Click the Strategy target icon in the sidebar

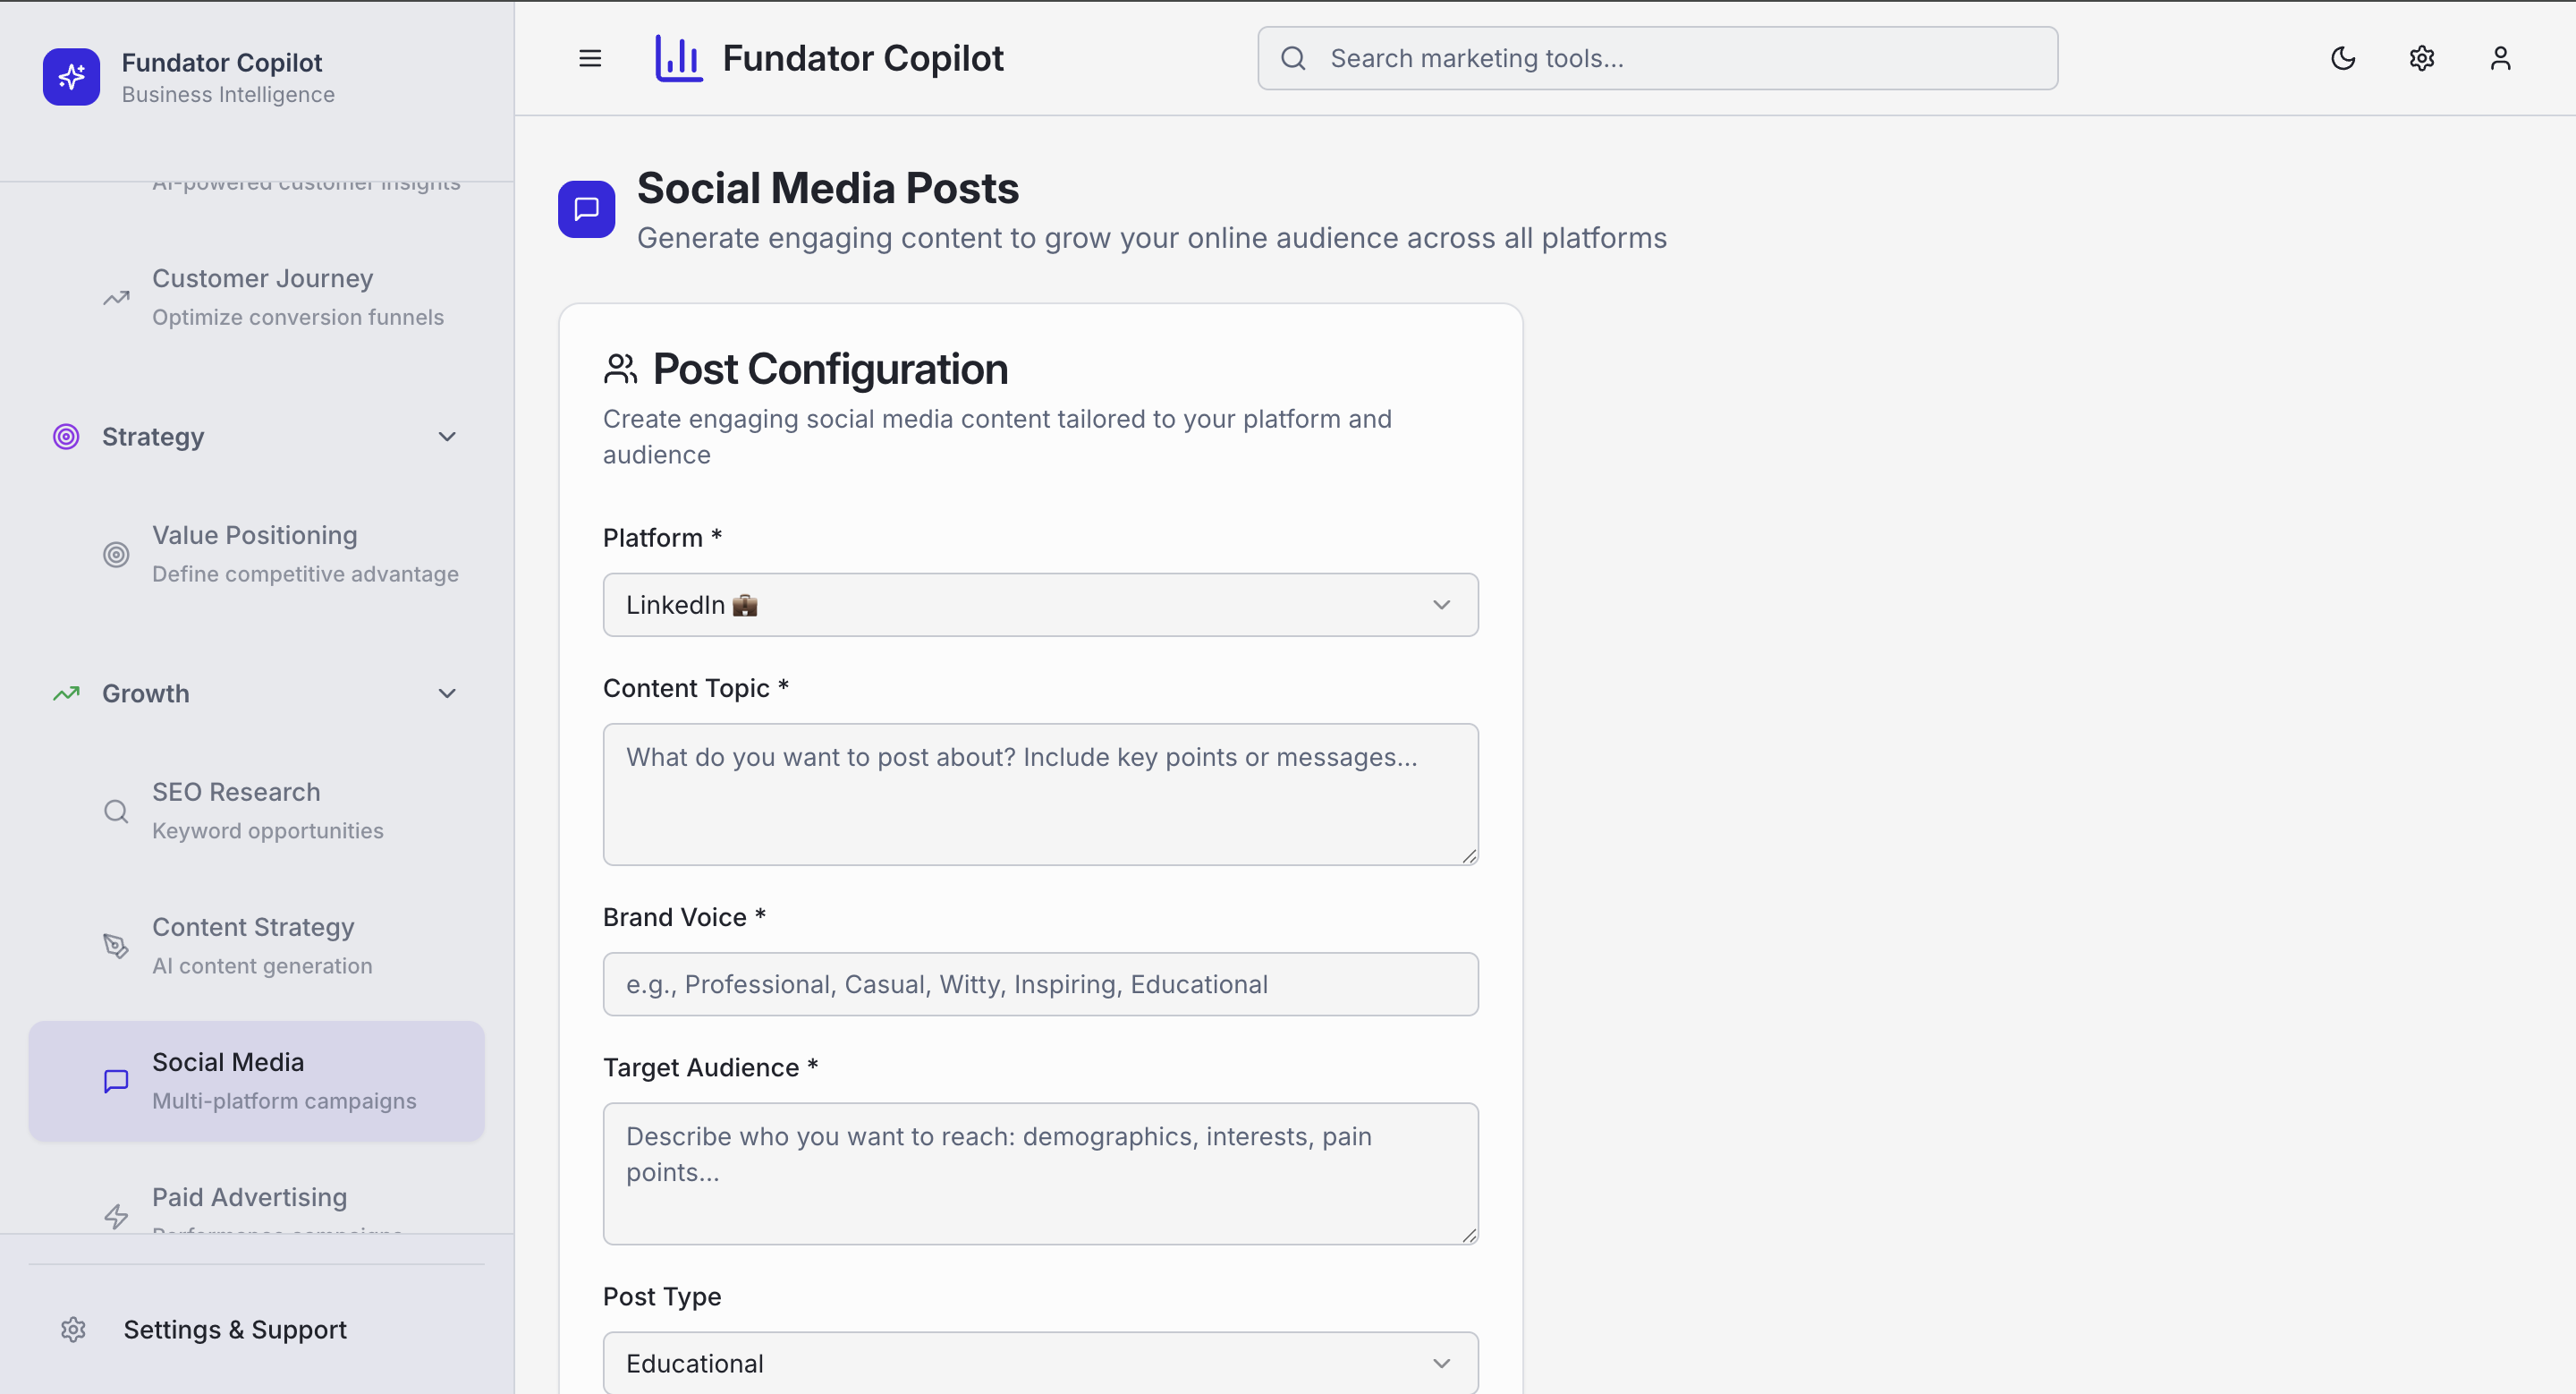coord(66,437)
